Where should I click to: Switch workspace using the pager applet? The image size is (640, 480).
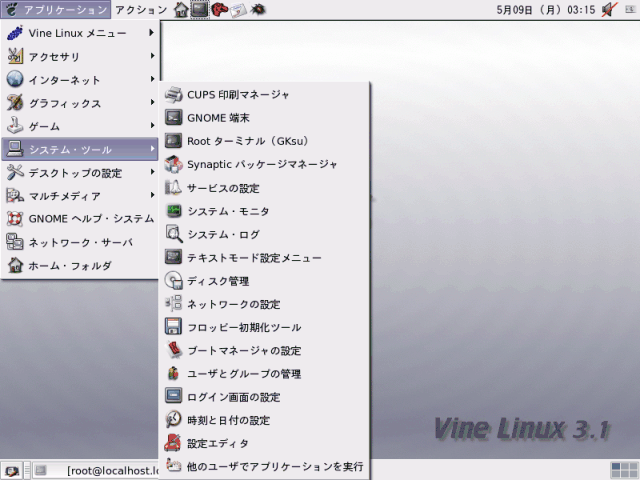(x=624, y=471)
